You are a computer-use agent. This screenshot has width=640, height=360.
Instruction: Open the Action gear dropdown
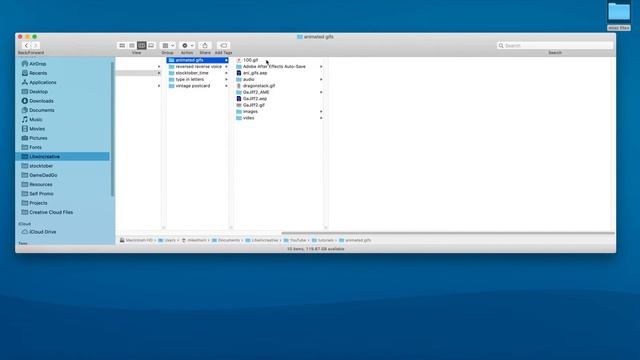[x=187, y=45]
